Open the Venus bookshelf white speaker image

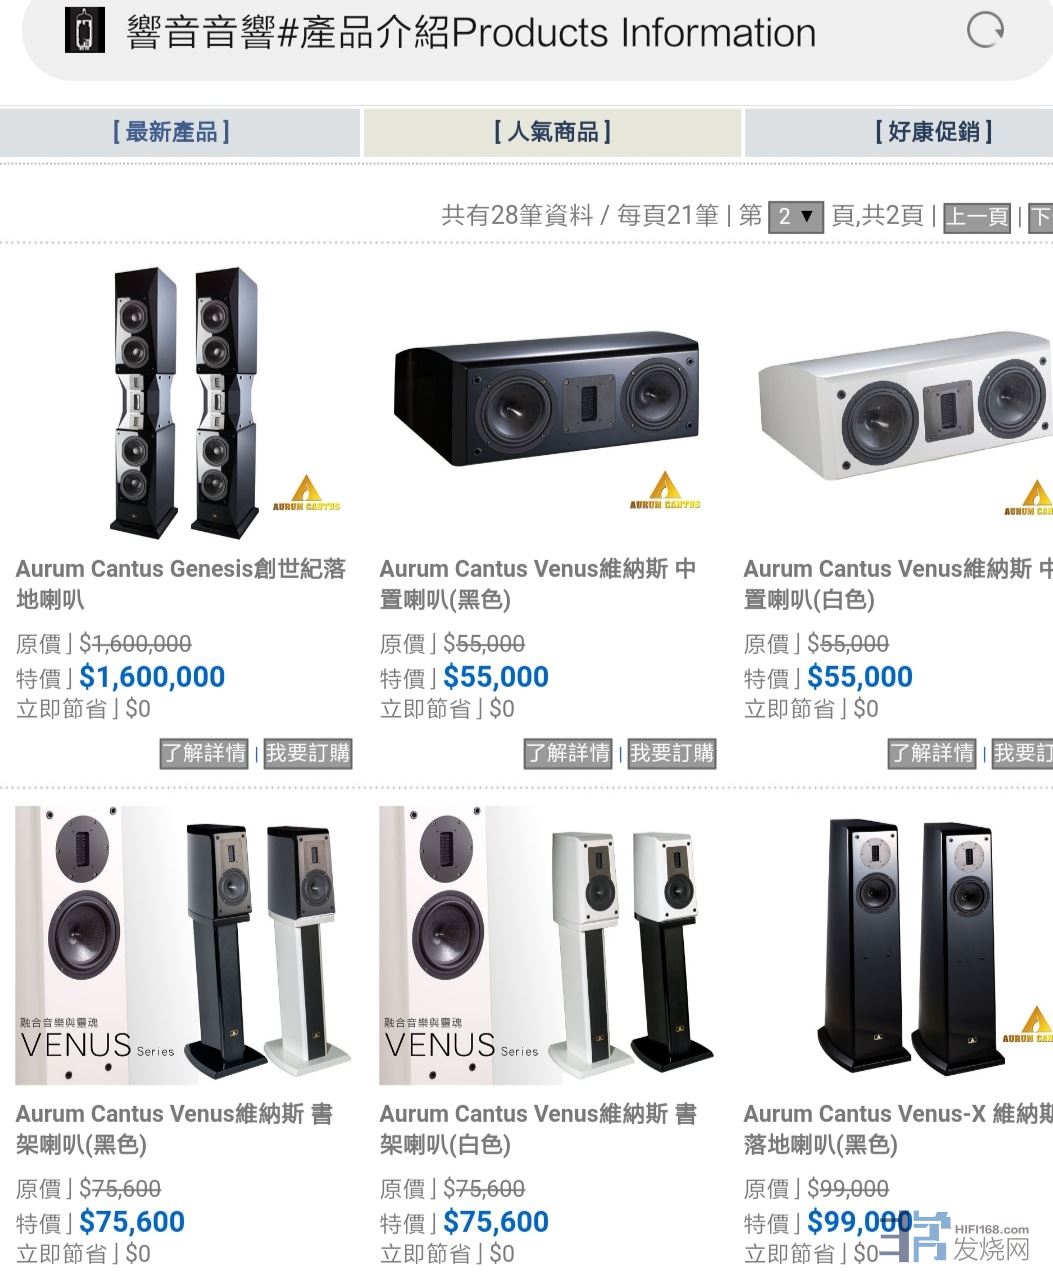coord(545,946)
